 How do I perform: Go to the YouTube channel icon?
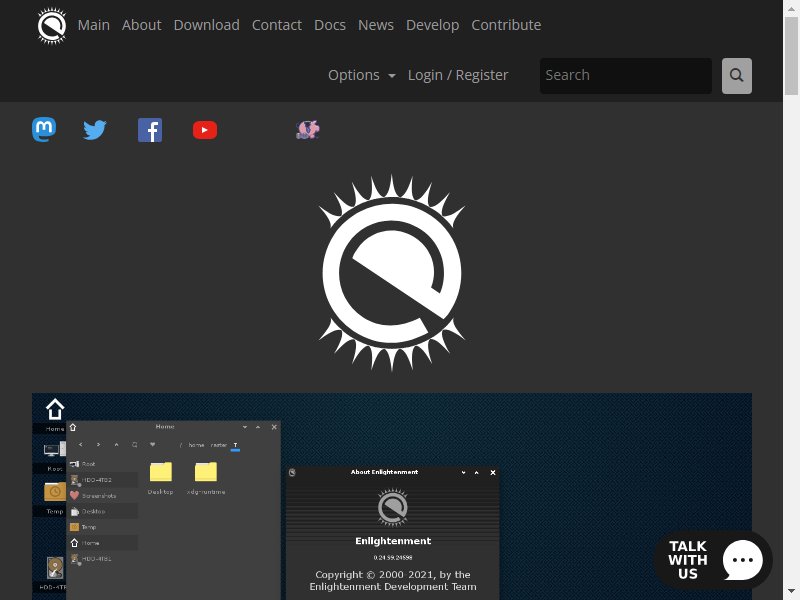tap(205, 130)
